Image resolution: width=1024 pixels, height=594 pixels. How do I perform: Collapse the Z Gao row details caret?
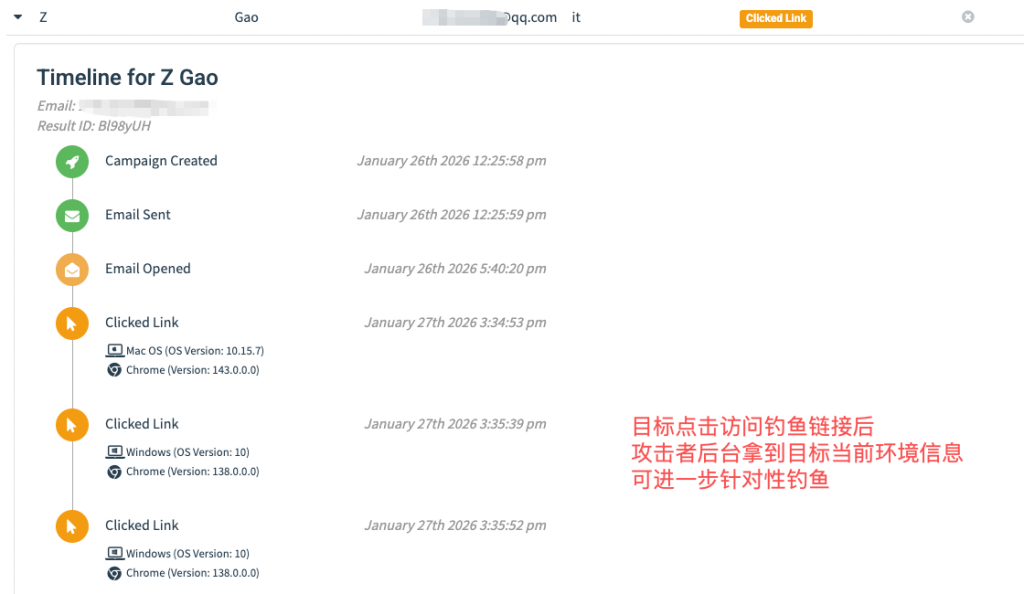tap(18, 17)
